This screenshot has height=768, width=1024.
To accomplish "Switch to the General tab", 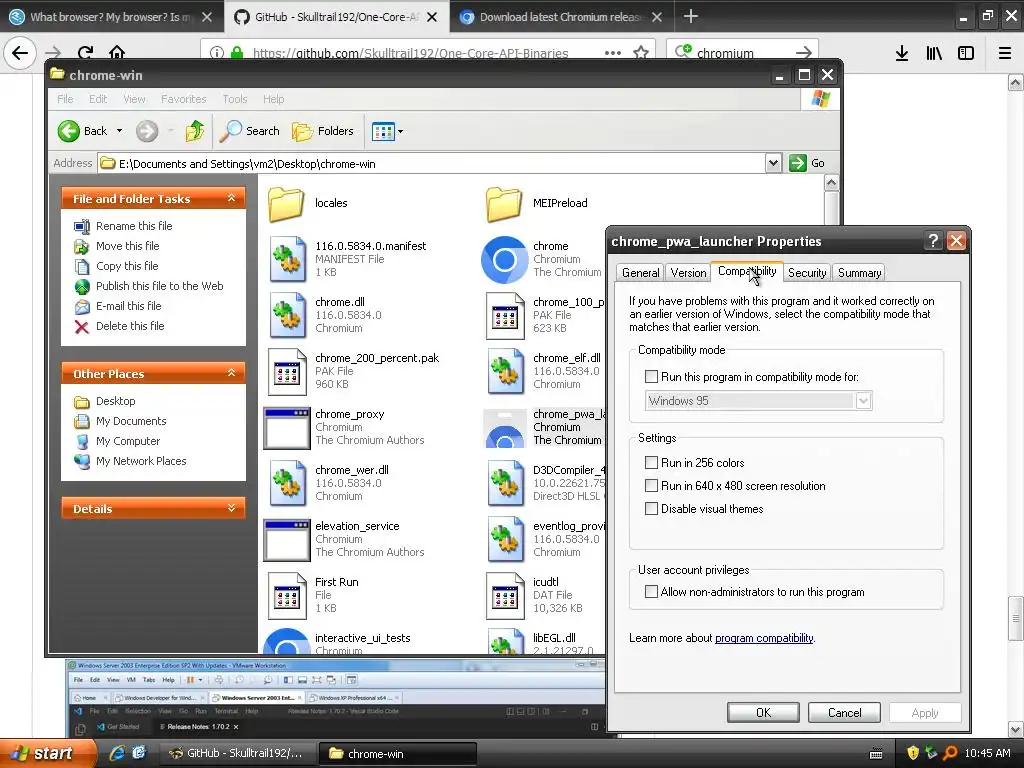I will (640, 273).
